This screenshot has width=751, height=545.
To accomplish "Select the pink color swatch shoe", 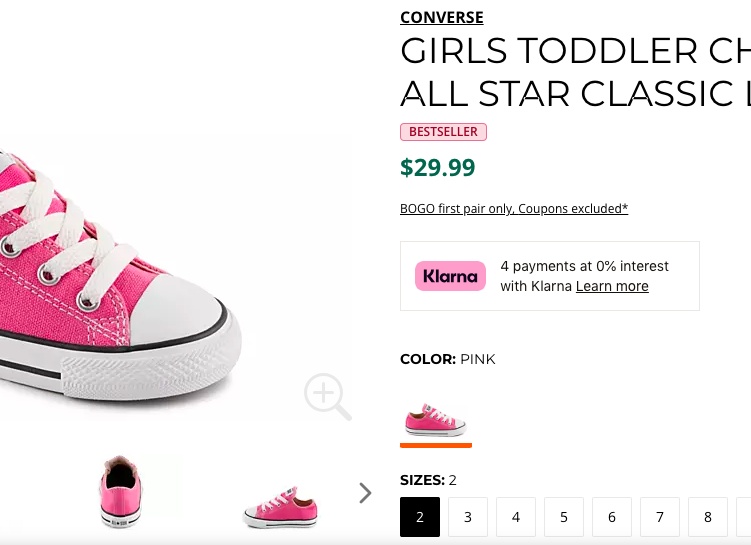I will click(435, 420).
